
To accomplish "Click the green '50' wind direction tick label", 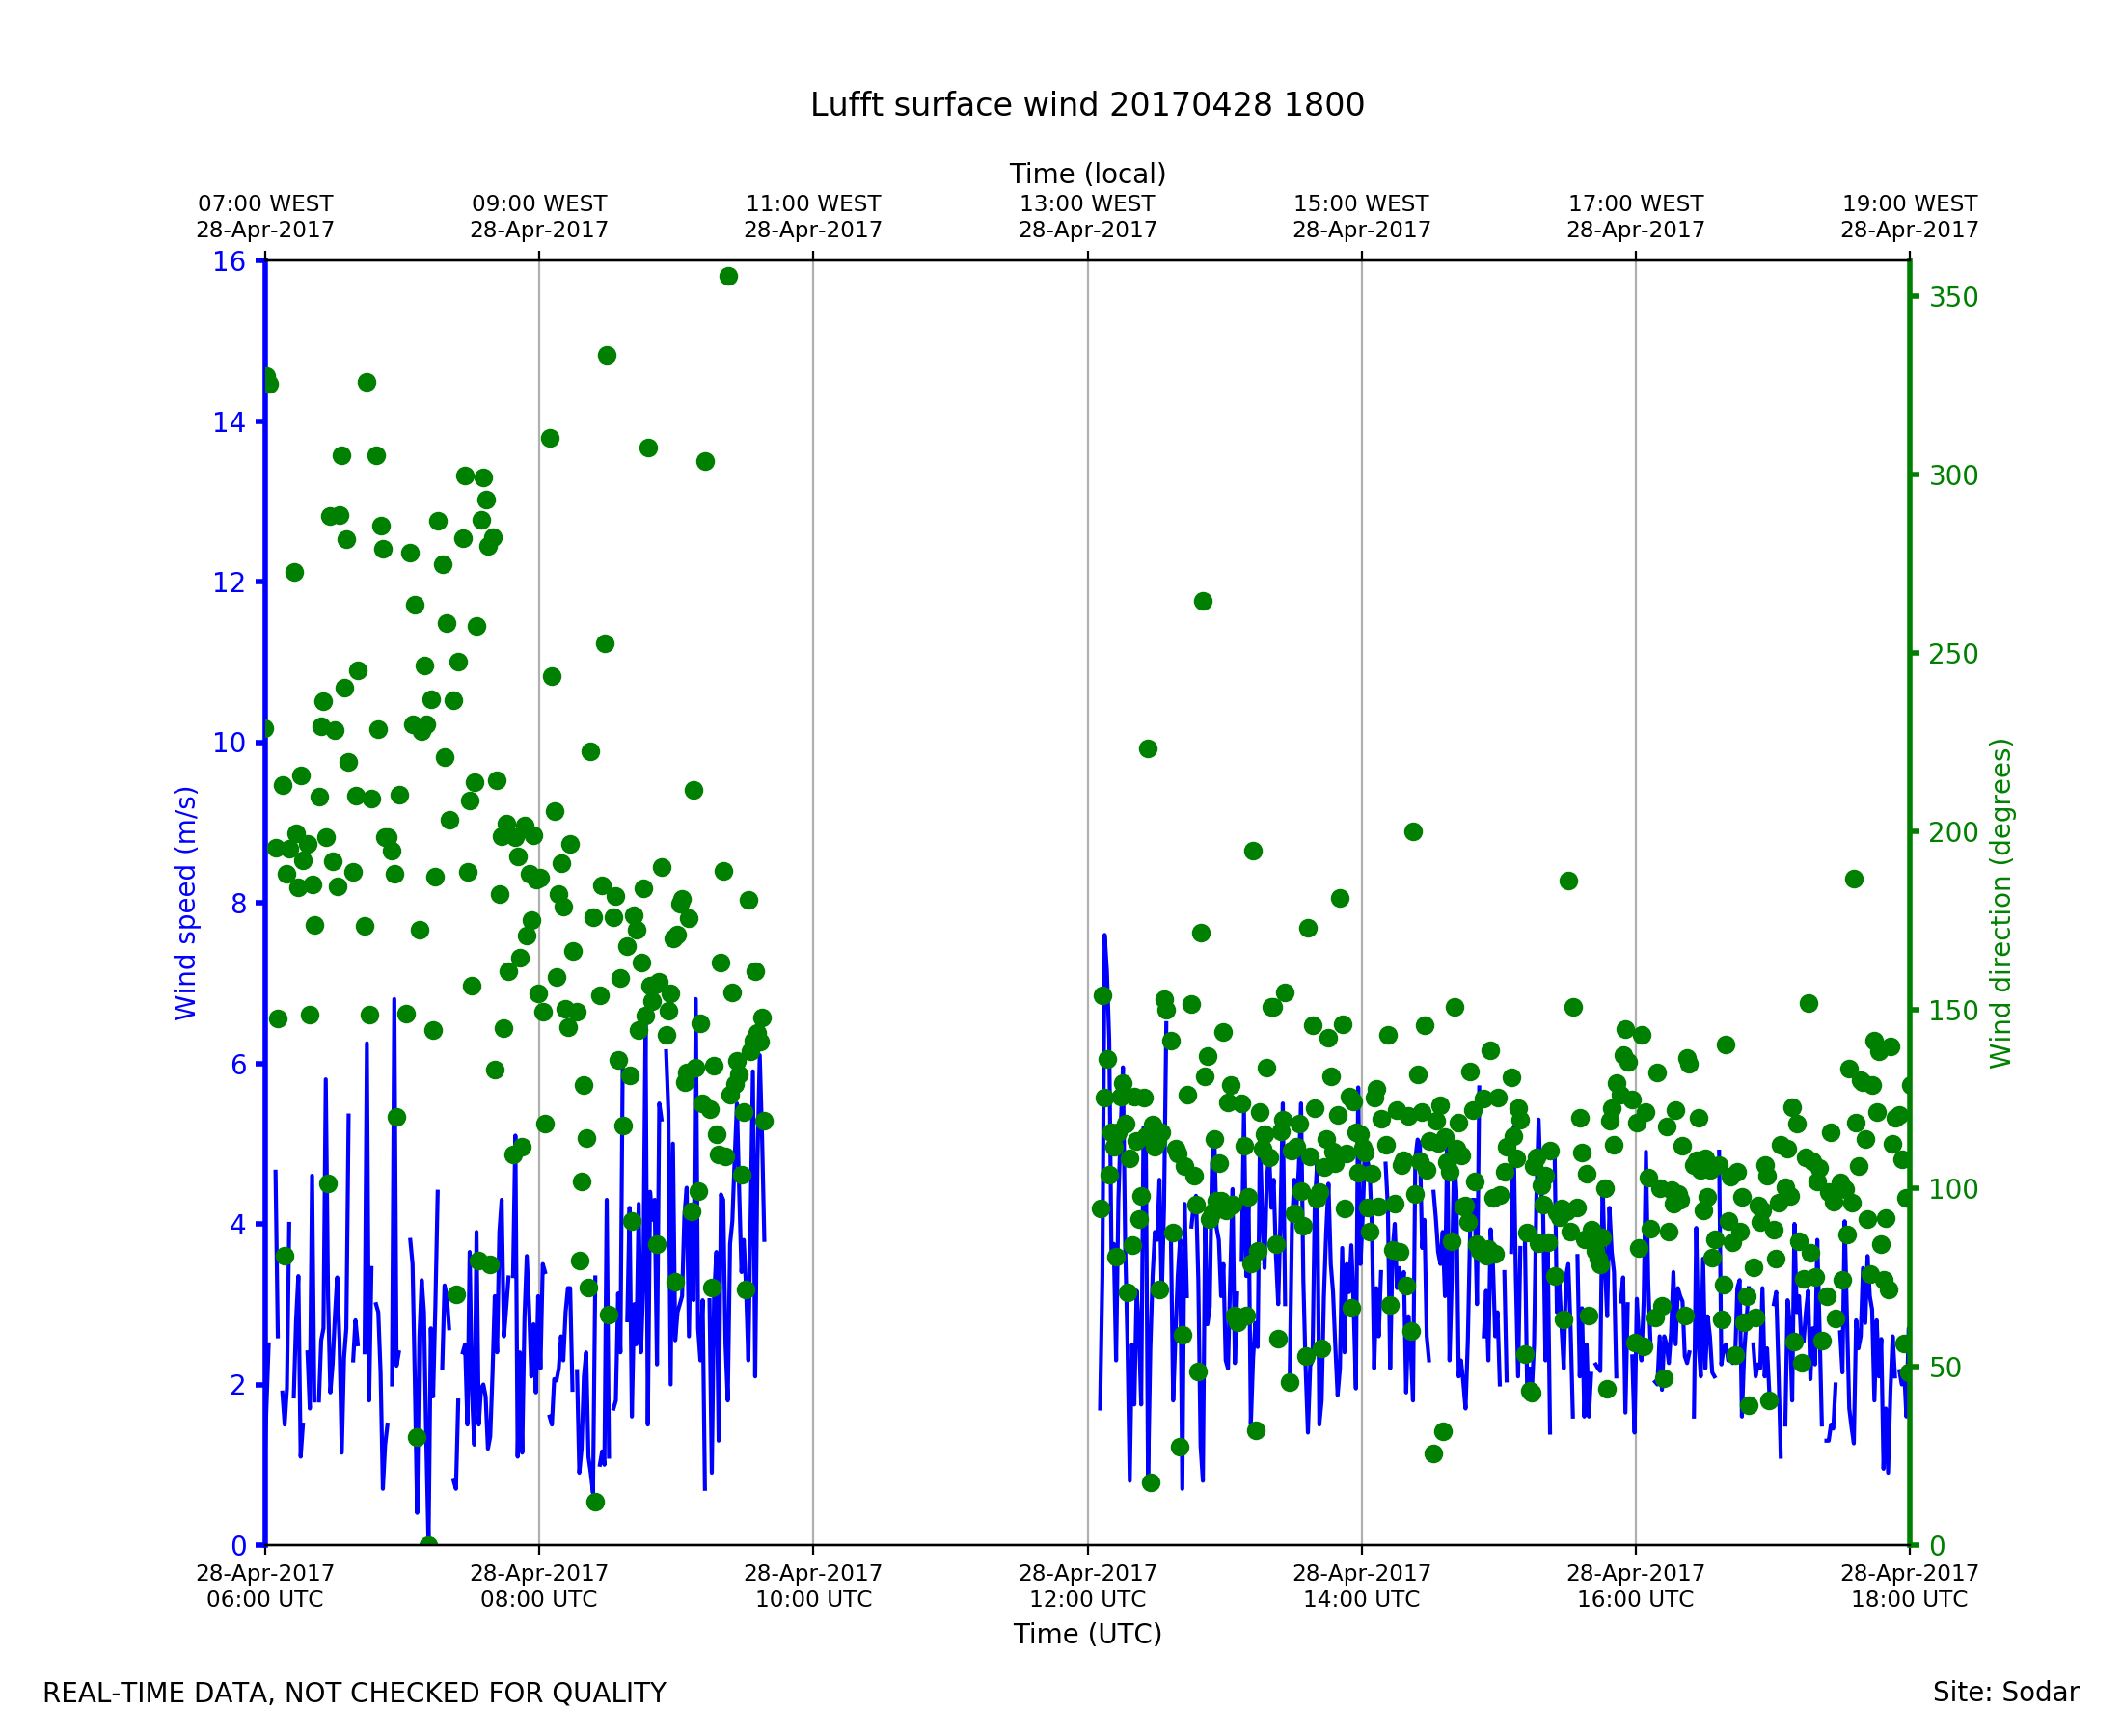I will [x=1946, y=1368].
